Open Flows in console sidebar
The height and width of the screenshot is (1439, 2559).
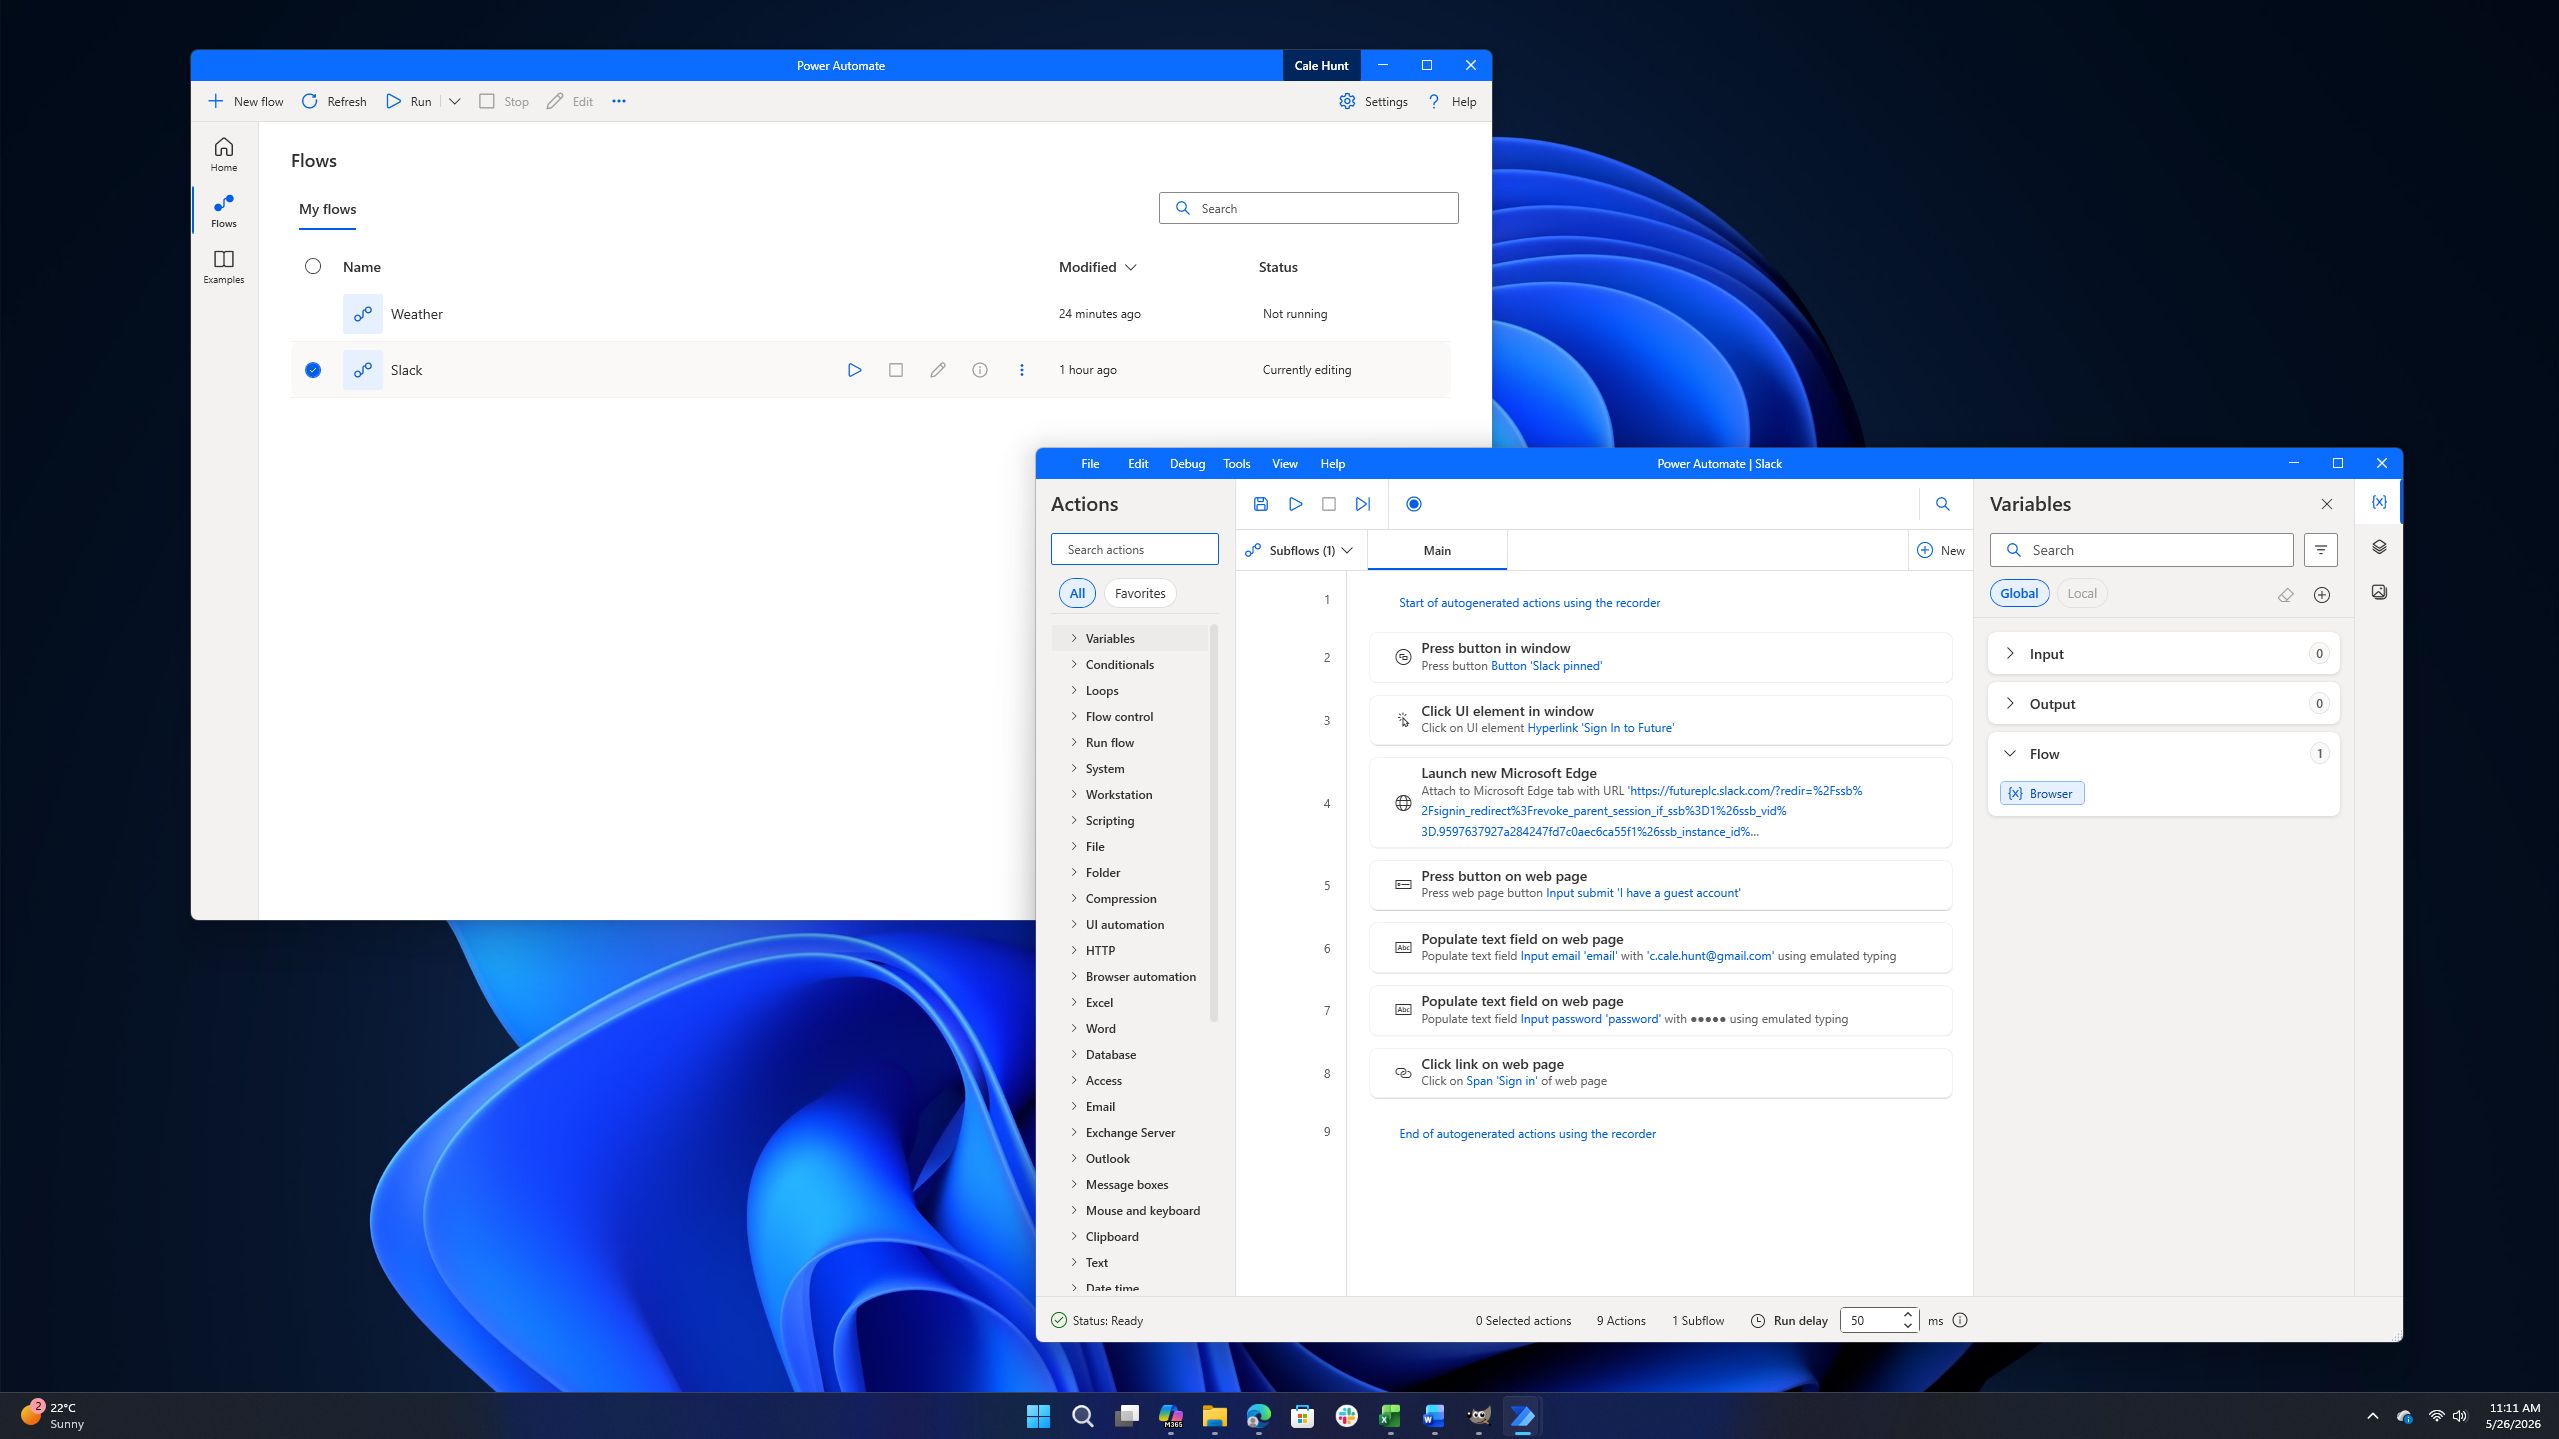coord(224,210)
